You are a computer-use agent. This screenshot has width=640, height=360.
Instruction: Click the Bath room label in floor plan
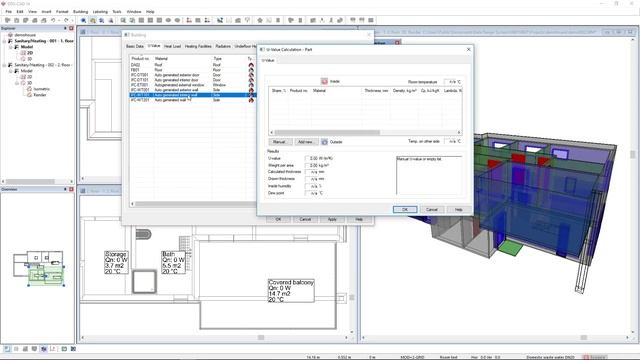point(173,262)
